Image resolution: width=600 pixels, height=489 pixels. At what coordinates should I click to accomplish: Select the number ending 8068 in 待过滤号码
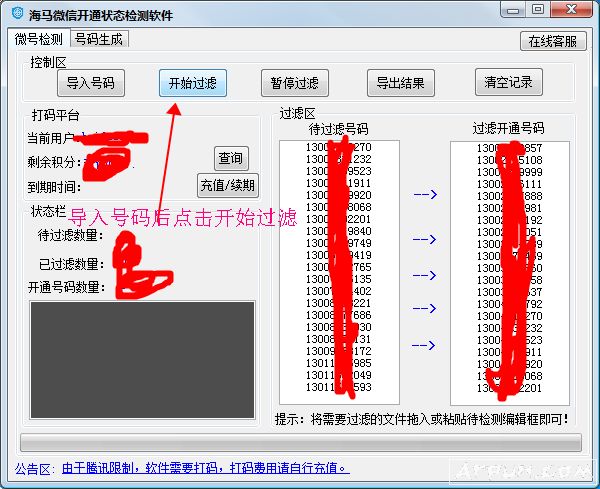click(338, 207)
